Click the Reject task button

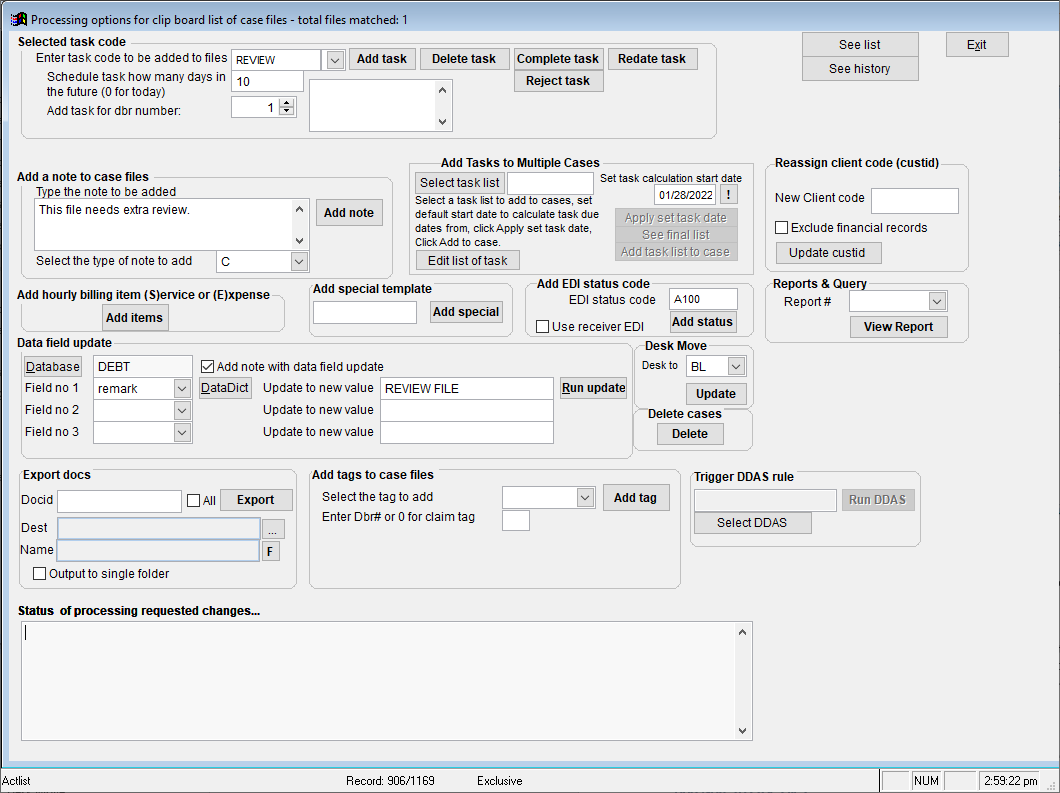tap(558, 80)
